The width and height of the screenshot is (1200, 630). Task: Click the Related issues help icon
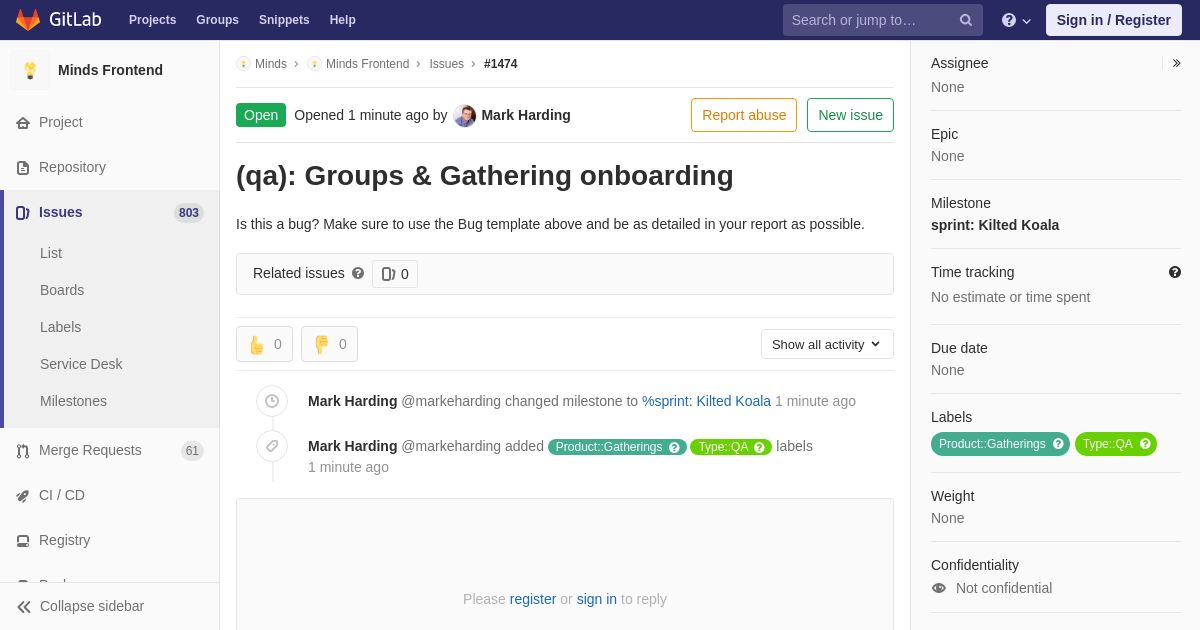358,273
